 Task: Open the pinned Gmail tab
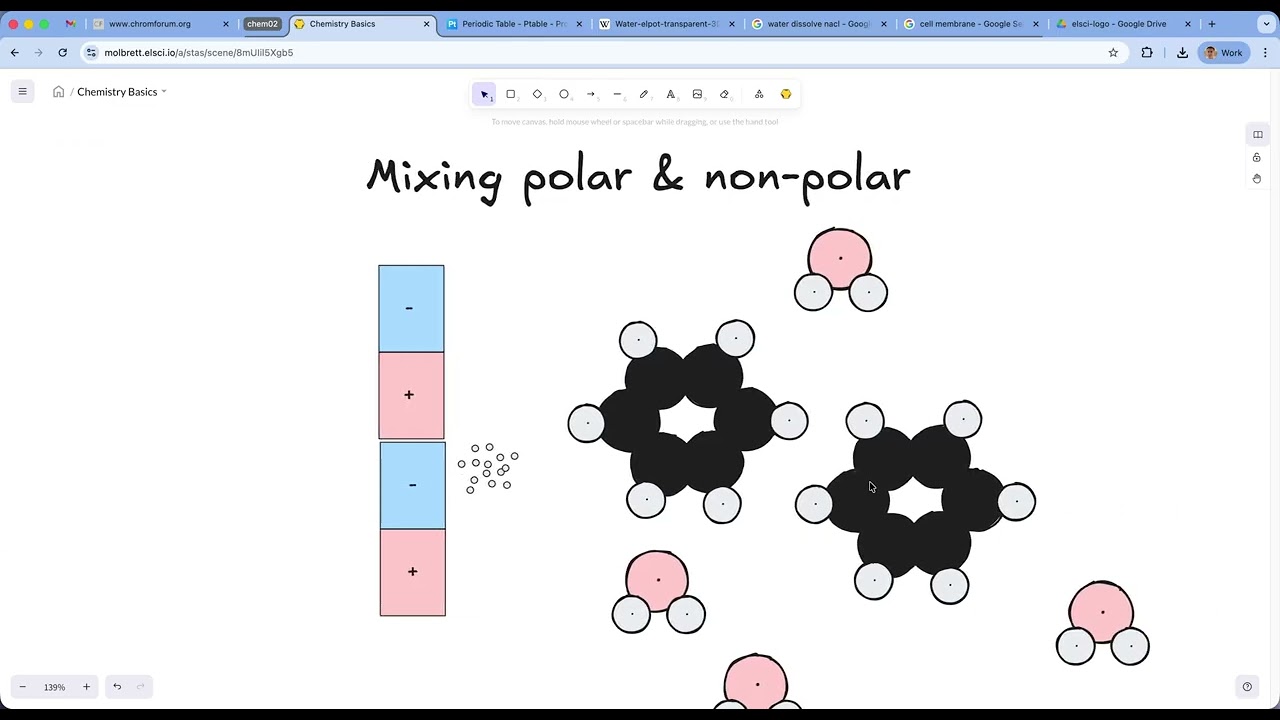(x=70, y=24)
